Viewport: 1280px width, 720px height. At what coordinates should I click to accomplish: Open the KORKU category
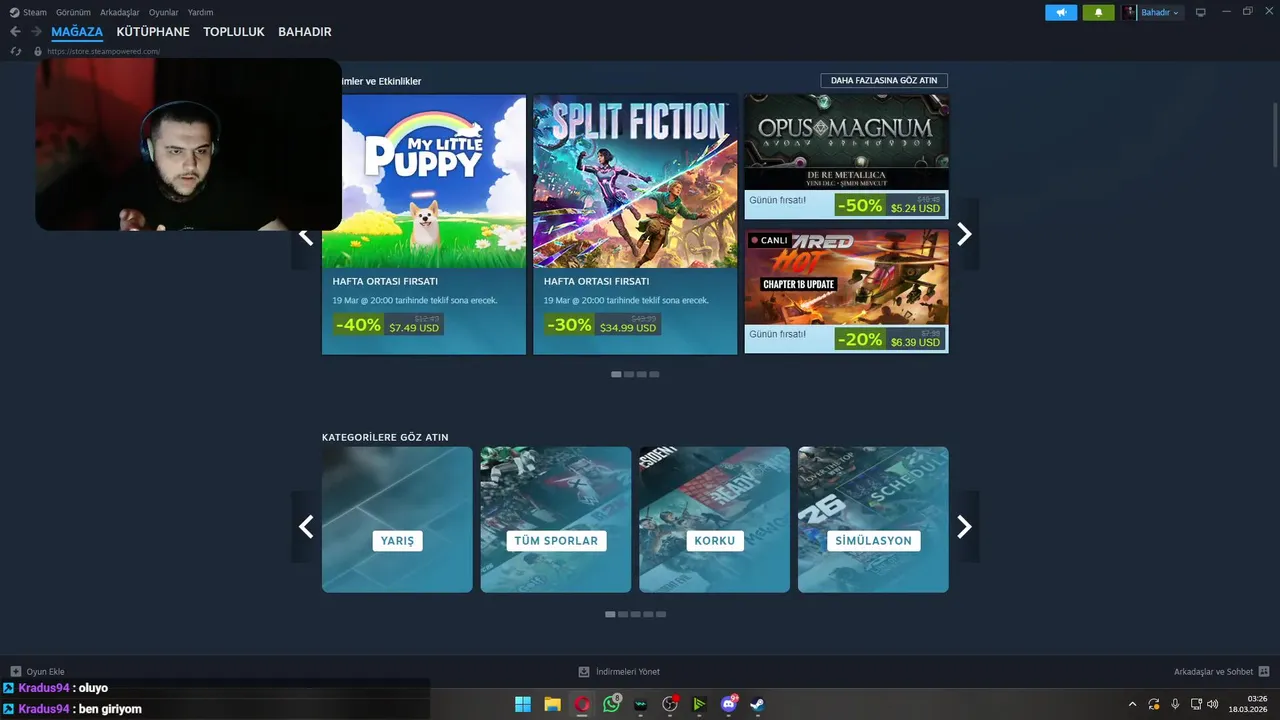(714, 520)
